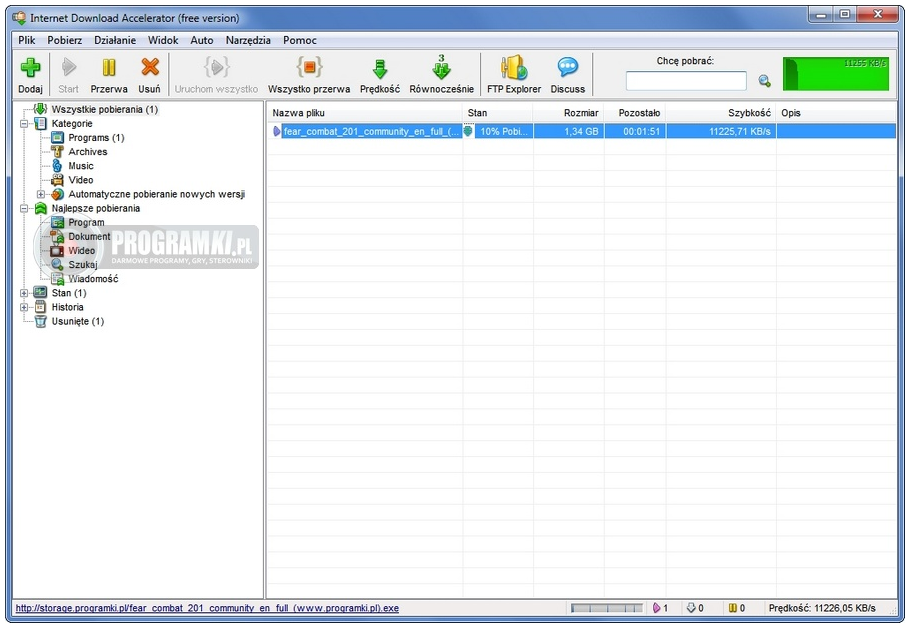Viewport: 909px width, 628px height.
Task: Select Program under Najlepsze pobierania
Action: point(86,222)
